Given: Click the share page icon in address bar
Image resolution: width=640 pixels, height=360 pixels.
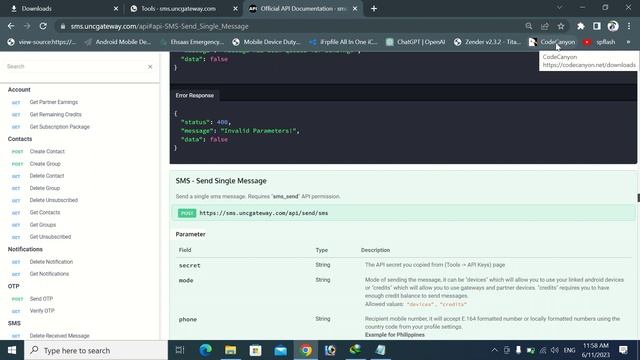Looking at the screenshot, I should 544,26.
